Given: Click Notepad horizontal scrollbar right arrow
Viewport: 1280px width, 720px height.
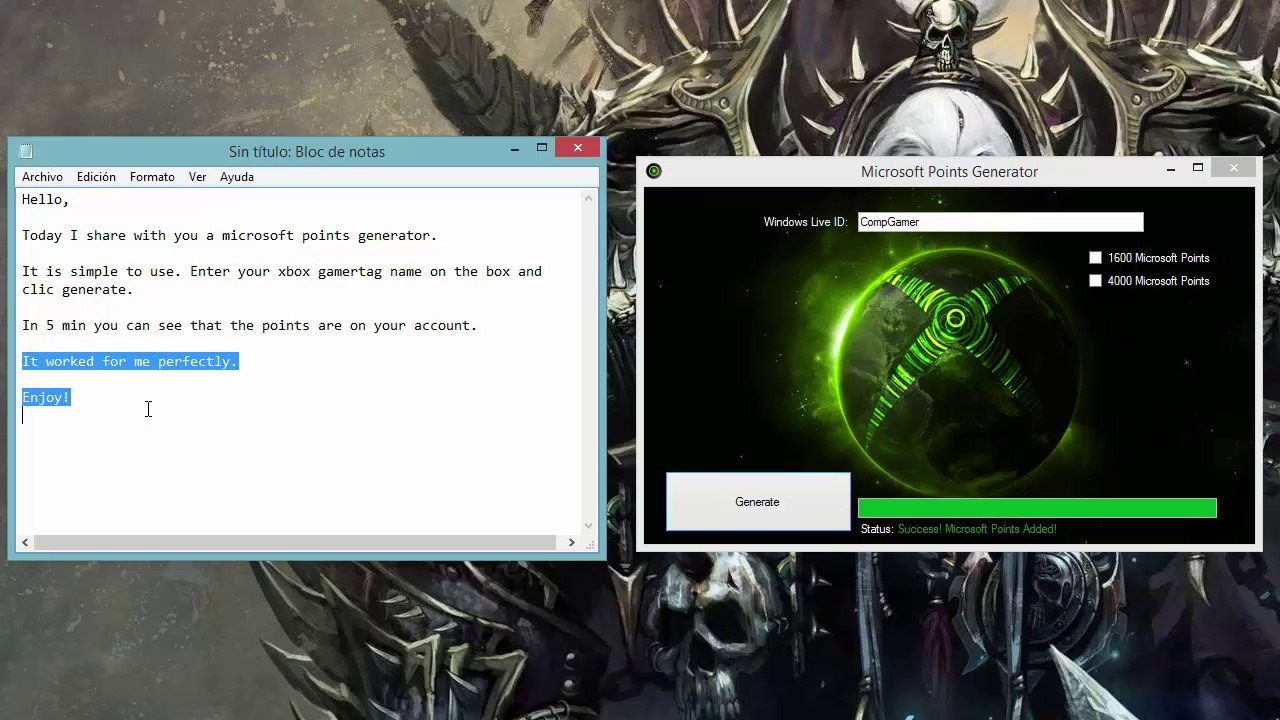Looking at the screenshot, I should coord(571,542).
